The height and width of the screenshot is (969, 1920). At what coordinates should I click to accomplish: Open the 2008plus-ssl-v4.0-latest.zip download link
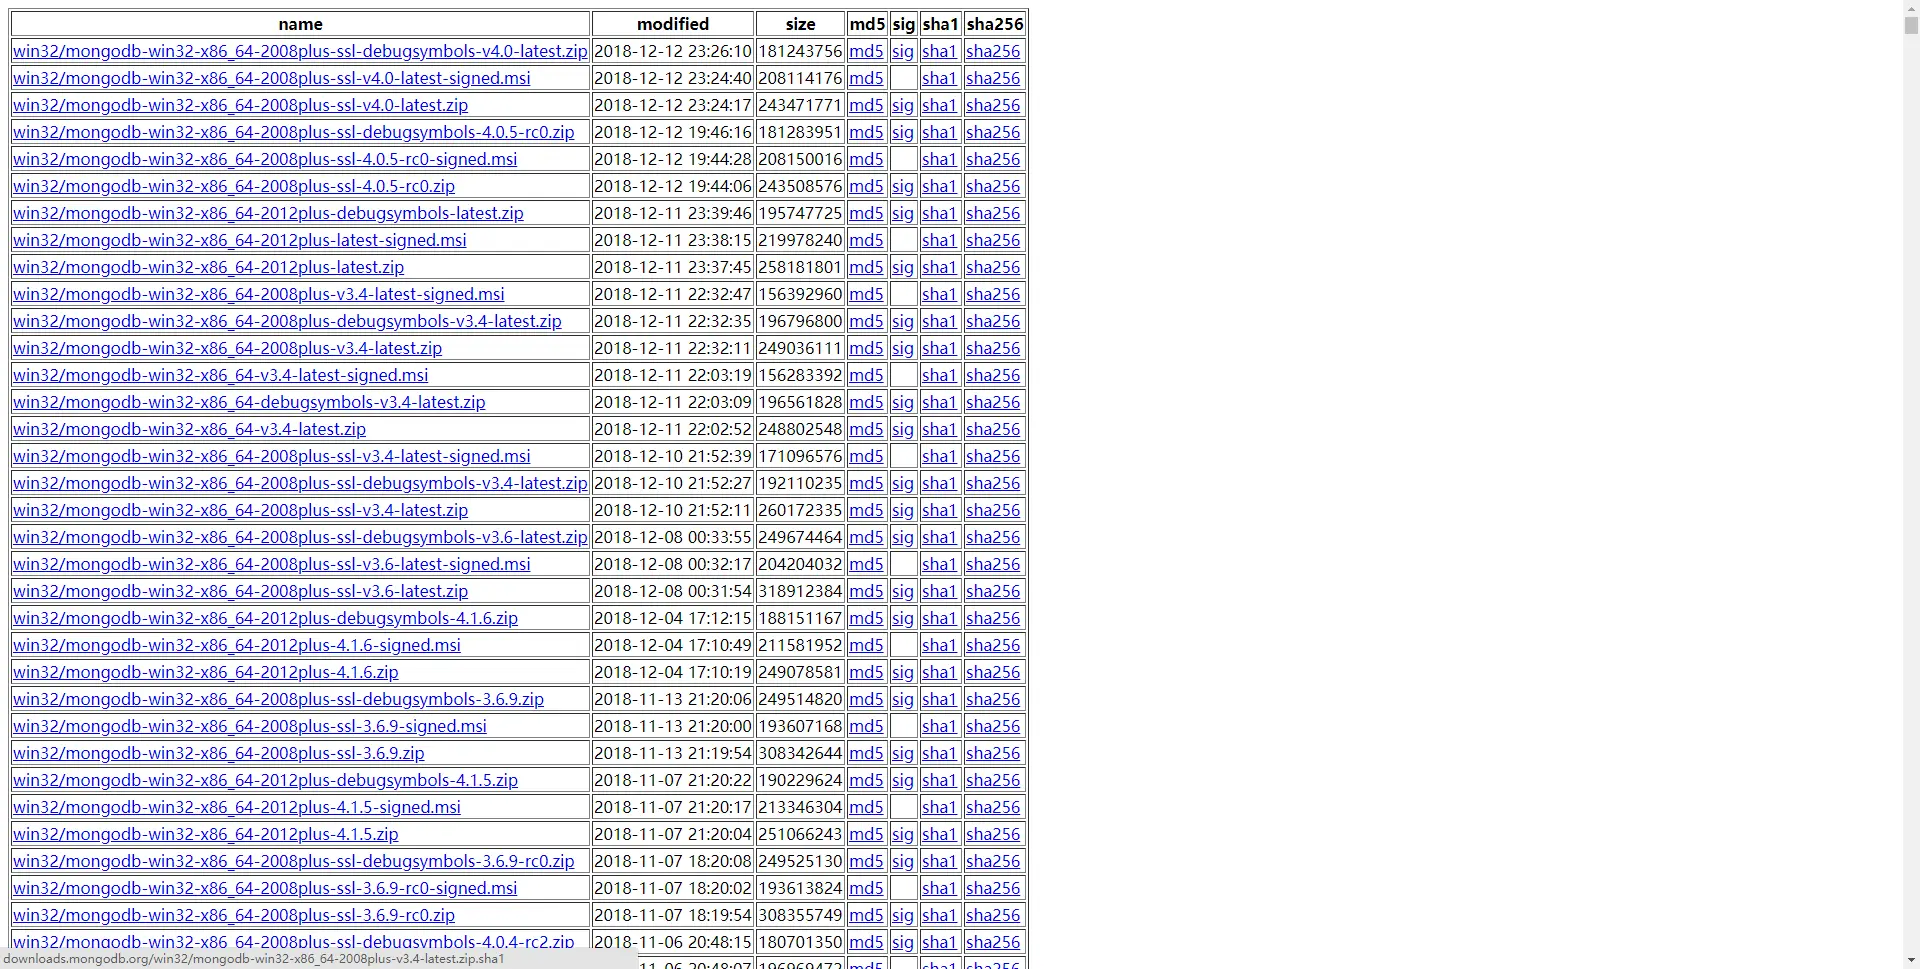click(240, 105)
